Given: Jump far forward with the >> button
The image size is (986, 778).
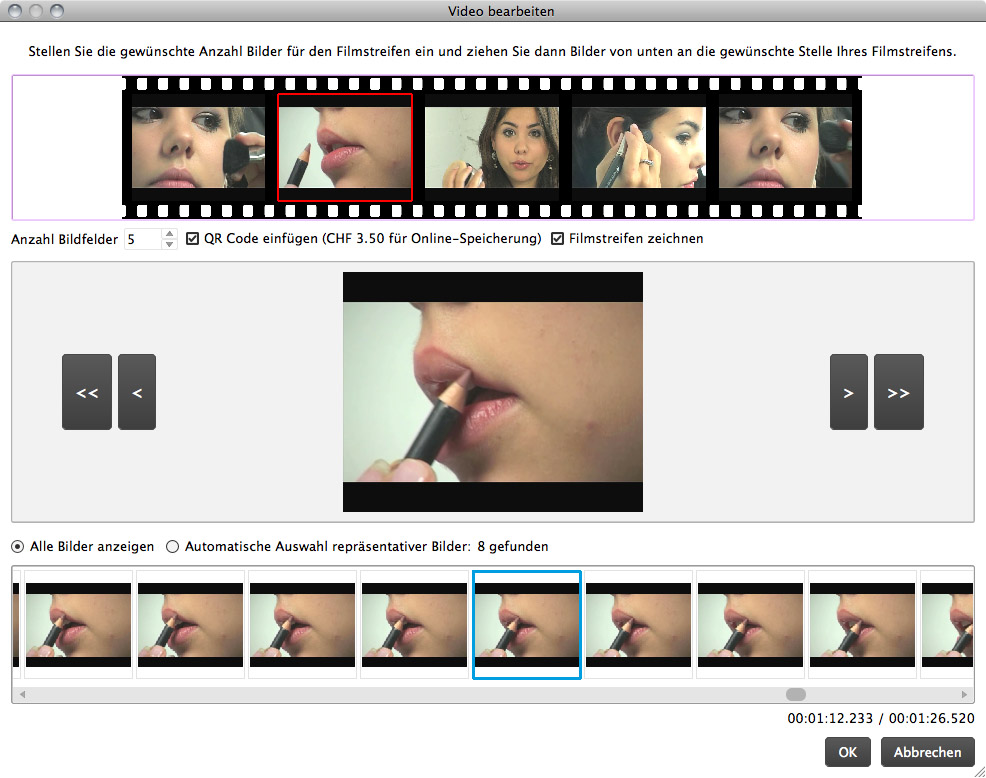Looking at the screenshot, I should pyautogui.click(x=899, y=392).
